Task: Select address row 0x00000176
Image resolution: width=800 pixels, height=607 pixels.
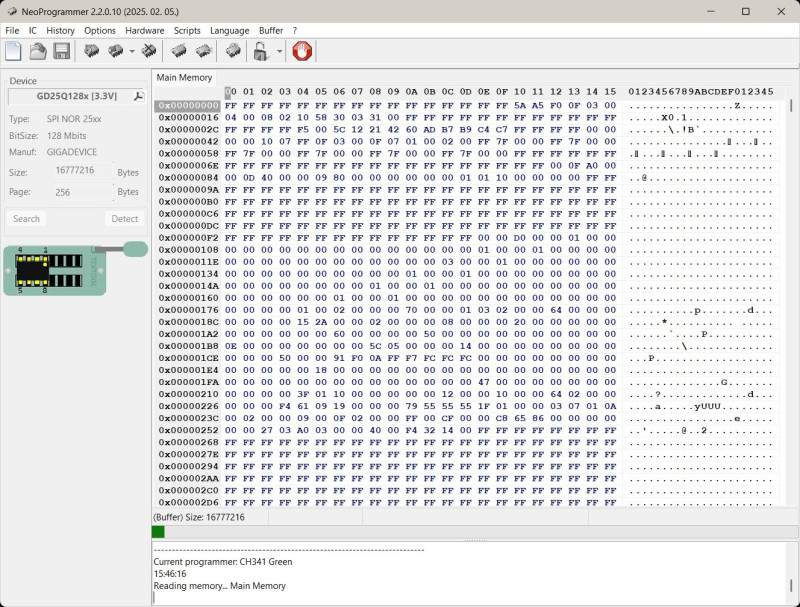Action: 188,310
